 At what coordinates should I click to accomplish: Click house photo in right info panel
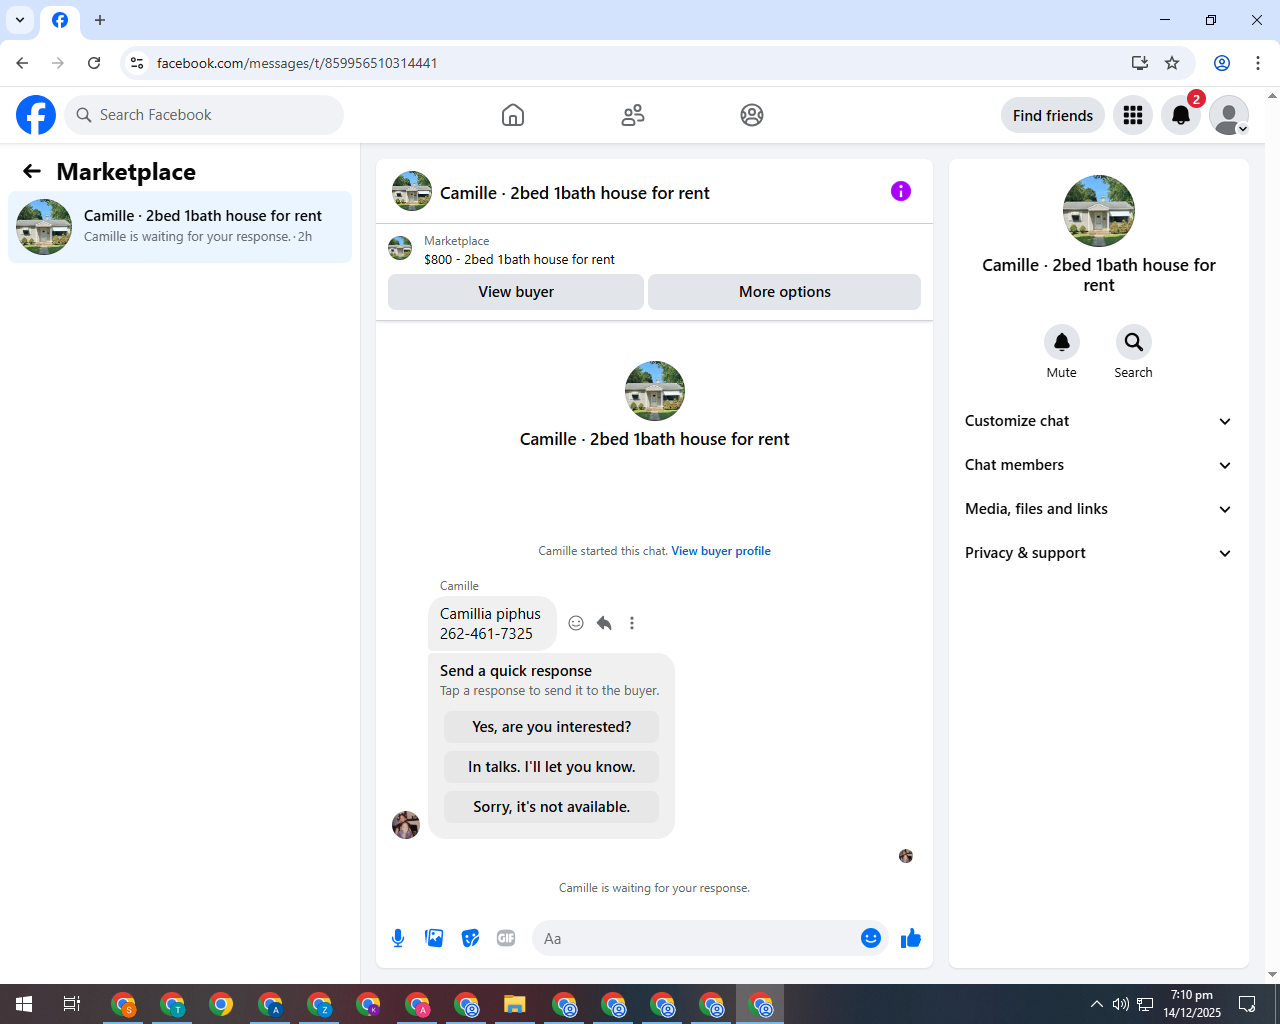1099,211
